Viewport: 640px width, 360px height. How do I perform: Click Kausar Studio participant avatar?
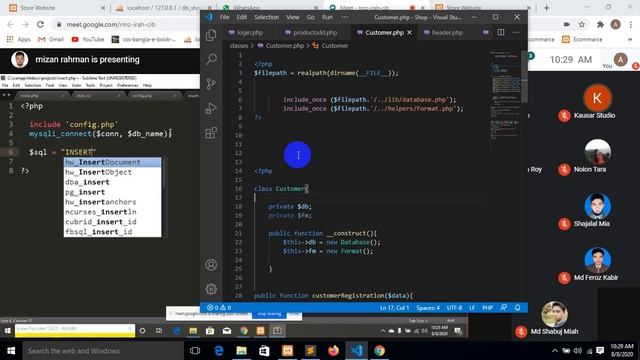[x=597, y=98]
